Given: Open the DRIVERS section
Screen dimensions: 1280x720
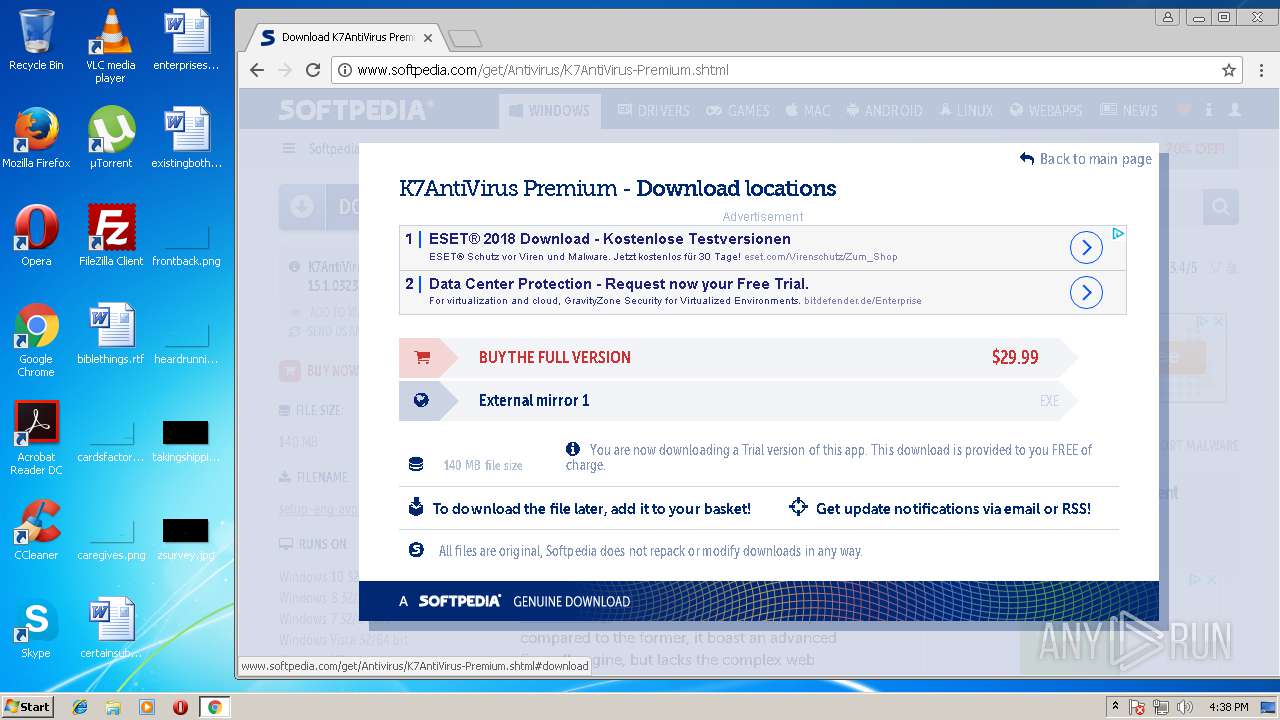Looking at the screenshot, I should [654, 110].
